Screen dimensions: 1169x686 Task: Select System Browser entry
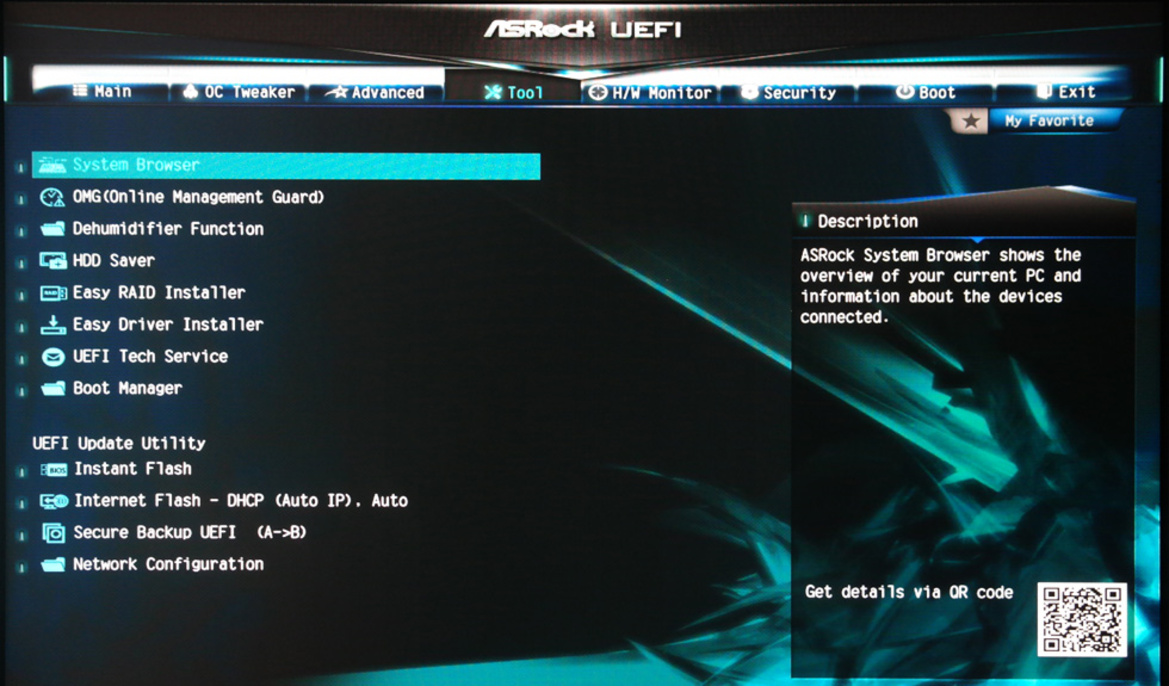pyautogui.click(x=286, y=166)
